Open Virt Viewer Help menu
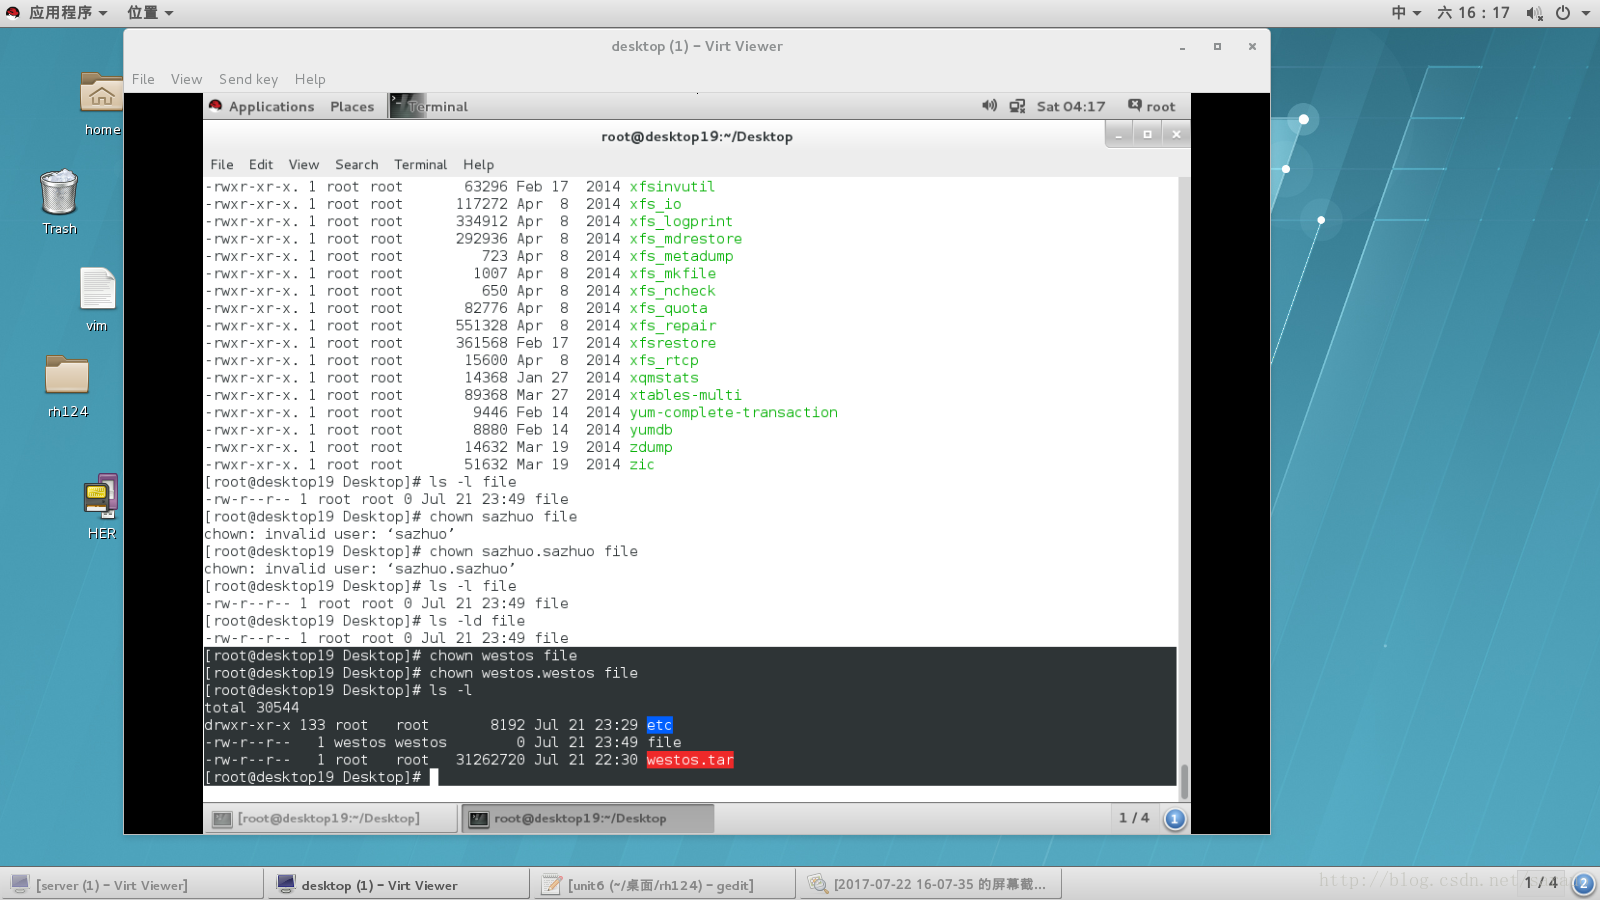1600x900 pixels. coord(310,79)
